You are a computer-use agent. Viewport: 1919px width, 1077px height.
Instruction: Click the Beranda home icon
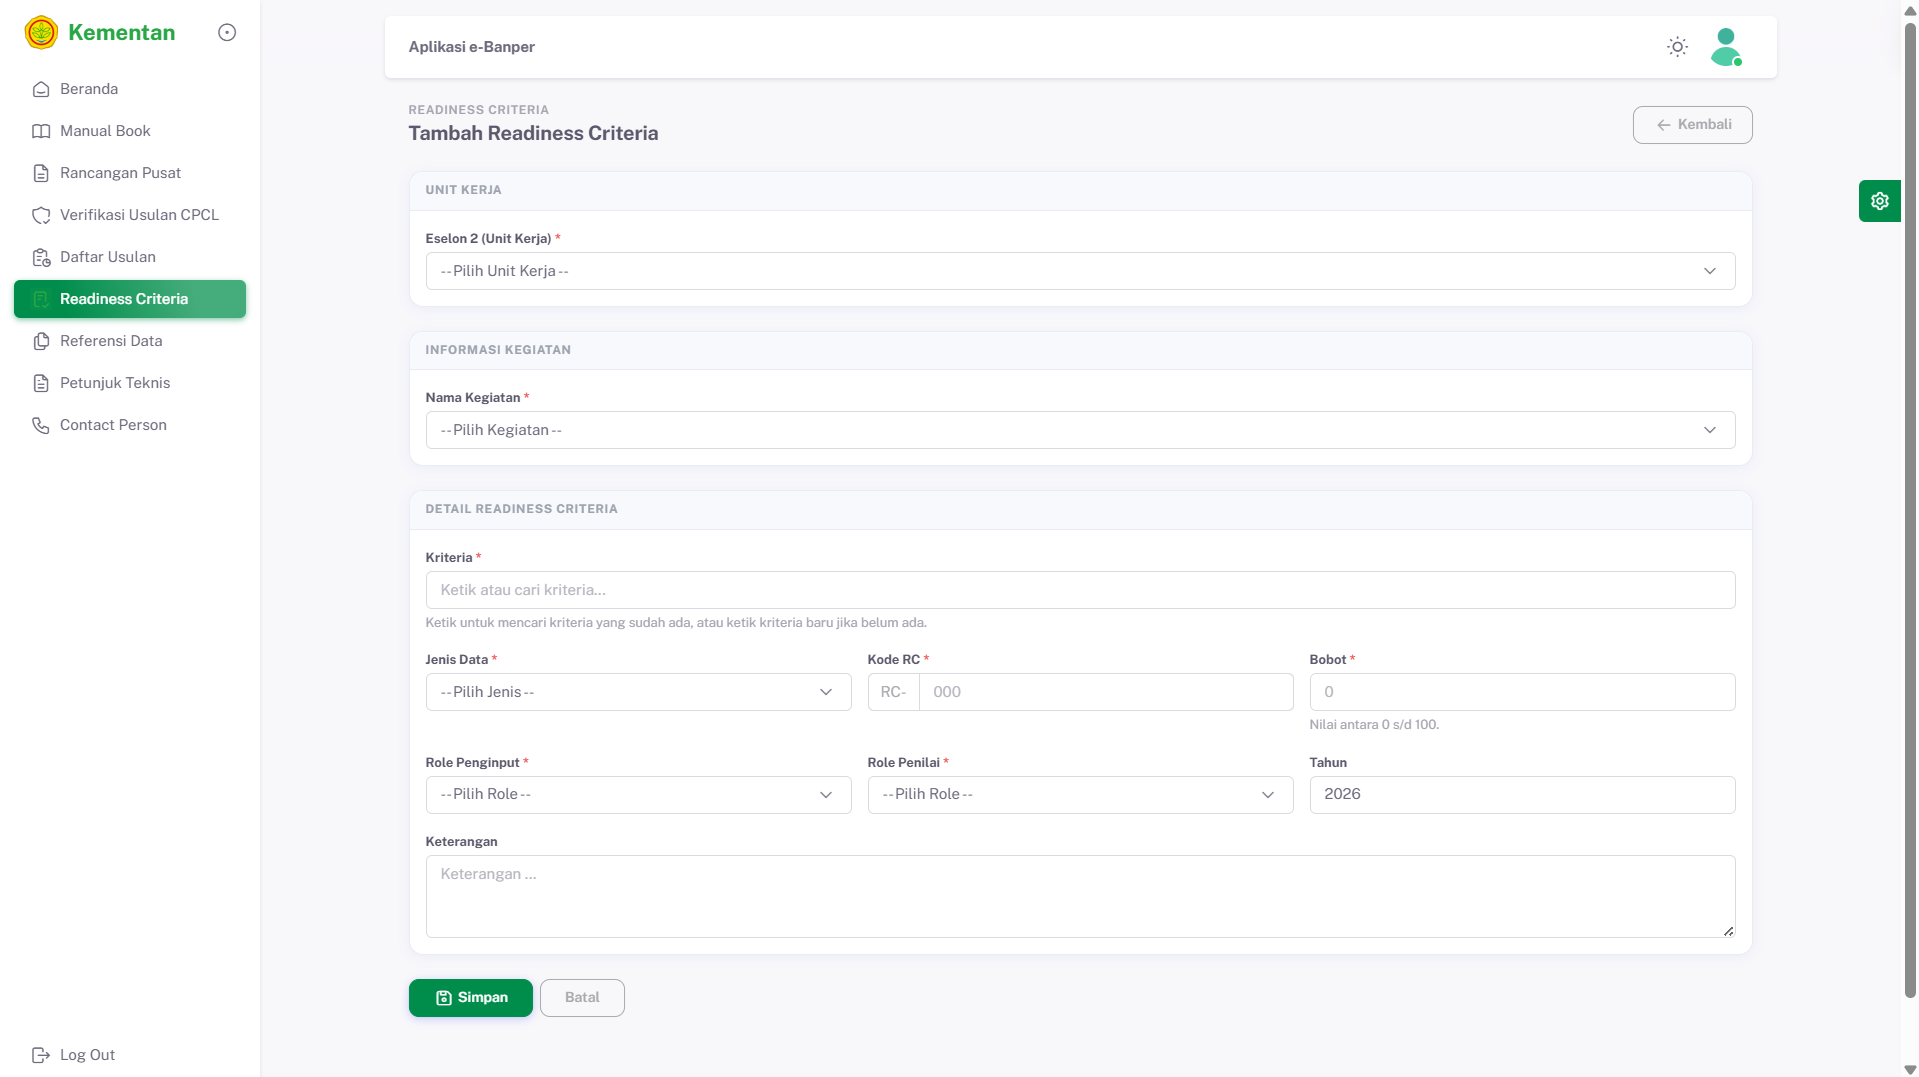tap(41, 89)
